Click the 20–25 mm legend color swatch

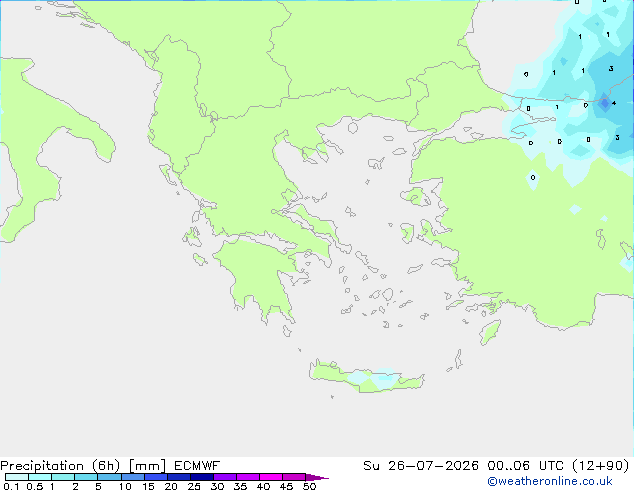point(179,477)
